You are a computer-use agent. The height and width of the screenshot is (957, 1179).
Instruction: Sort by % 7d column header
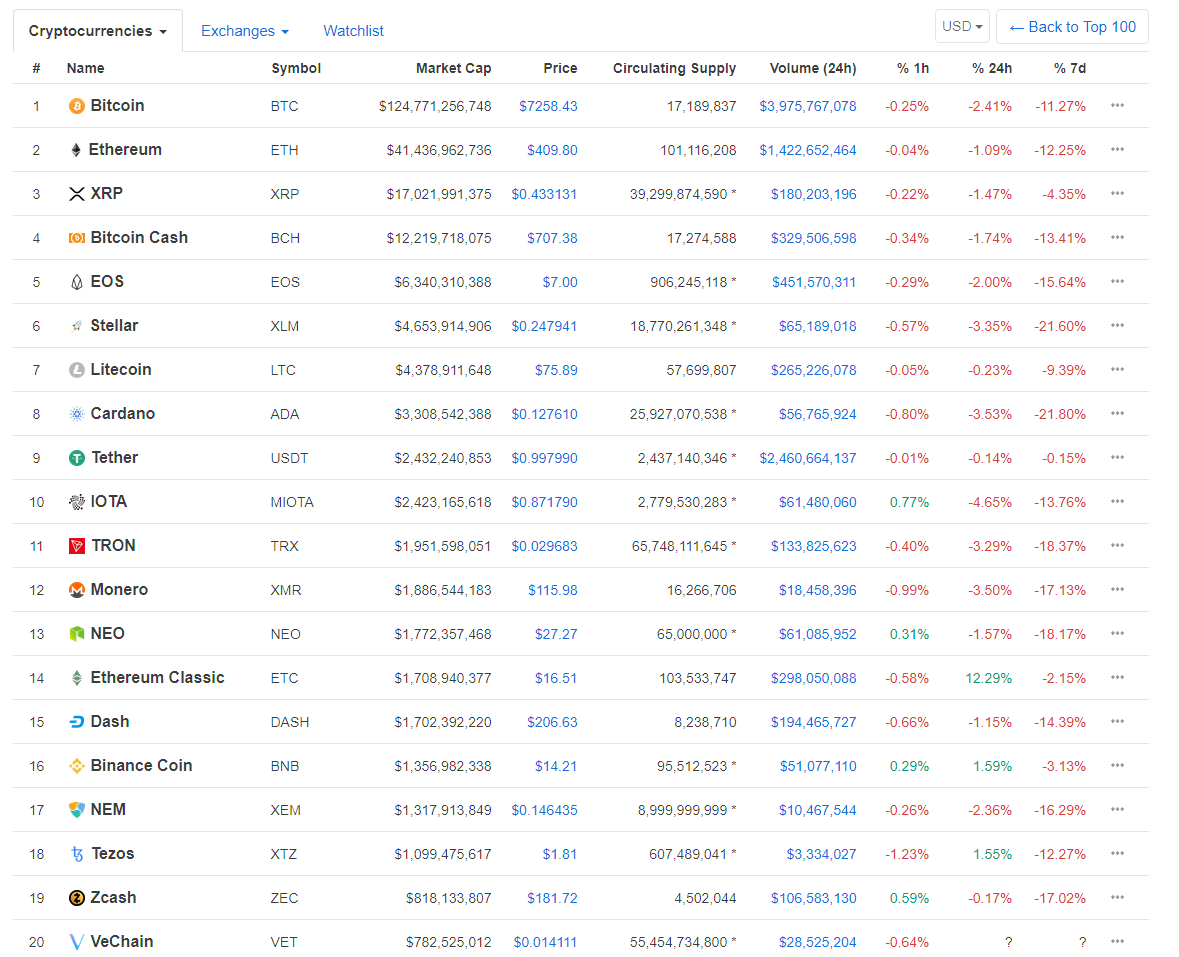pos(1069,68)
